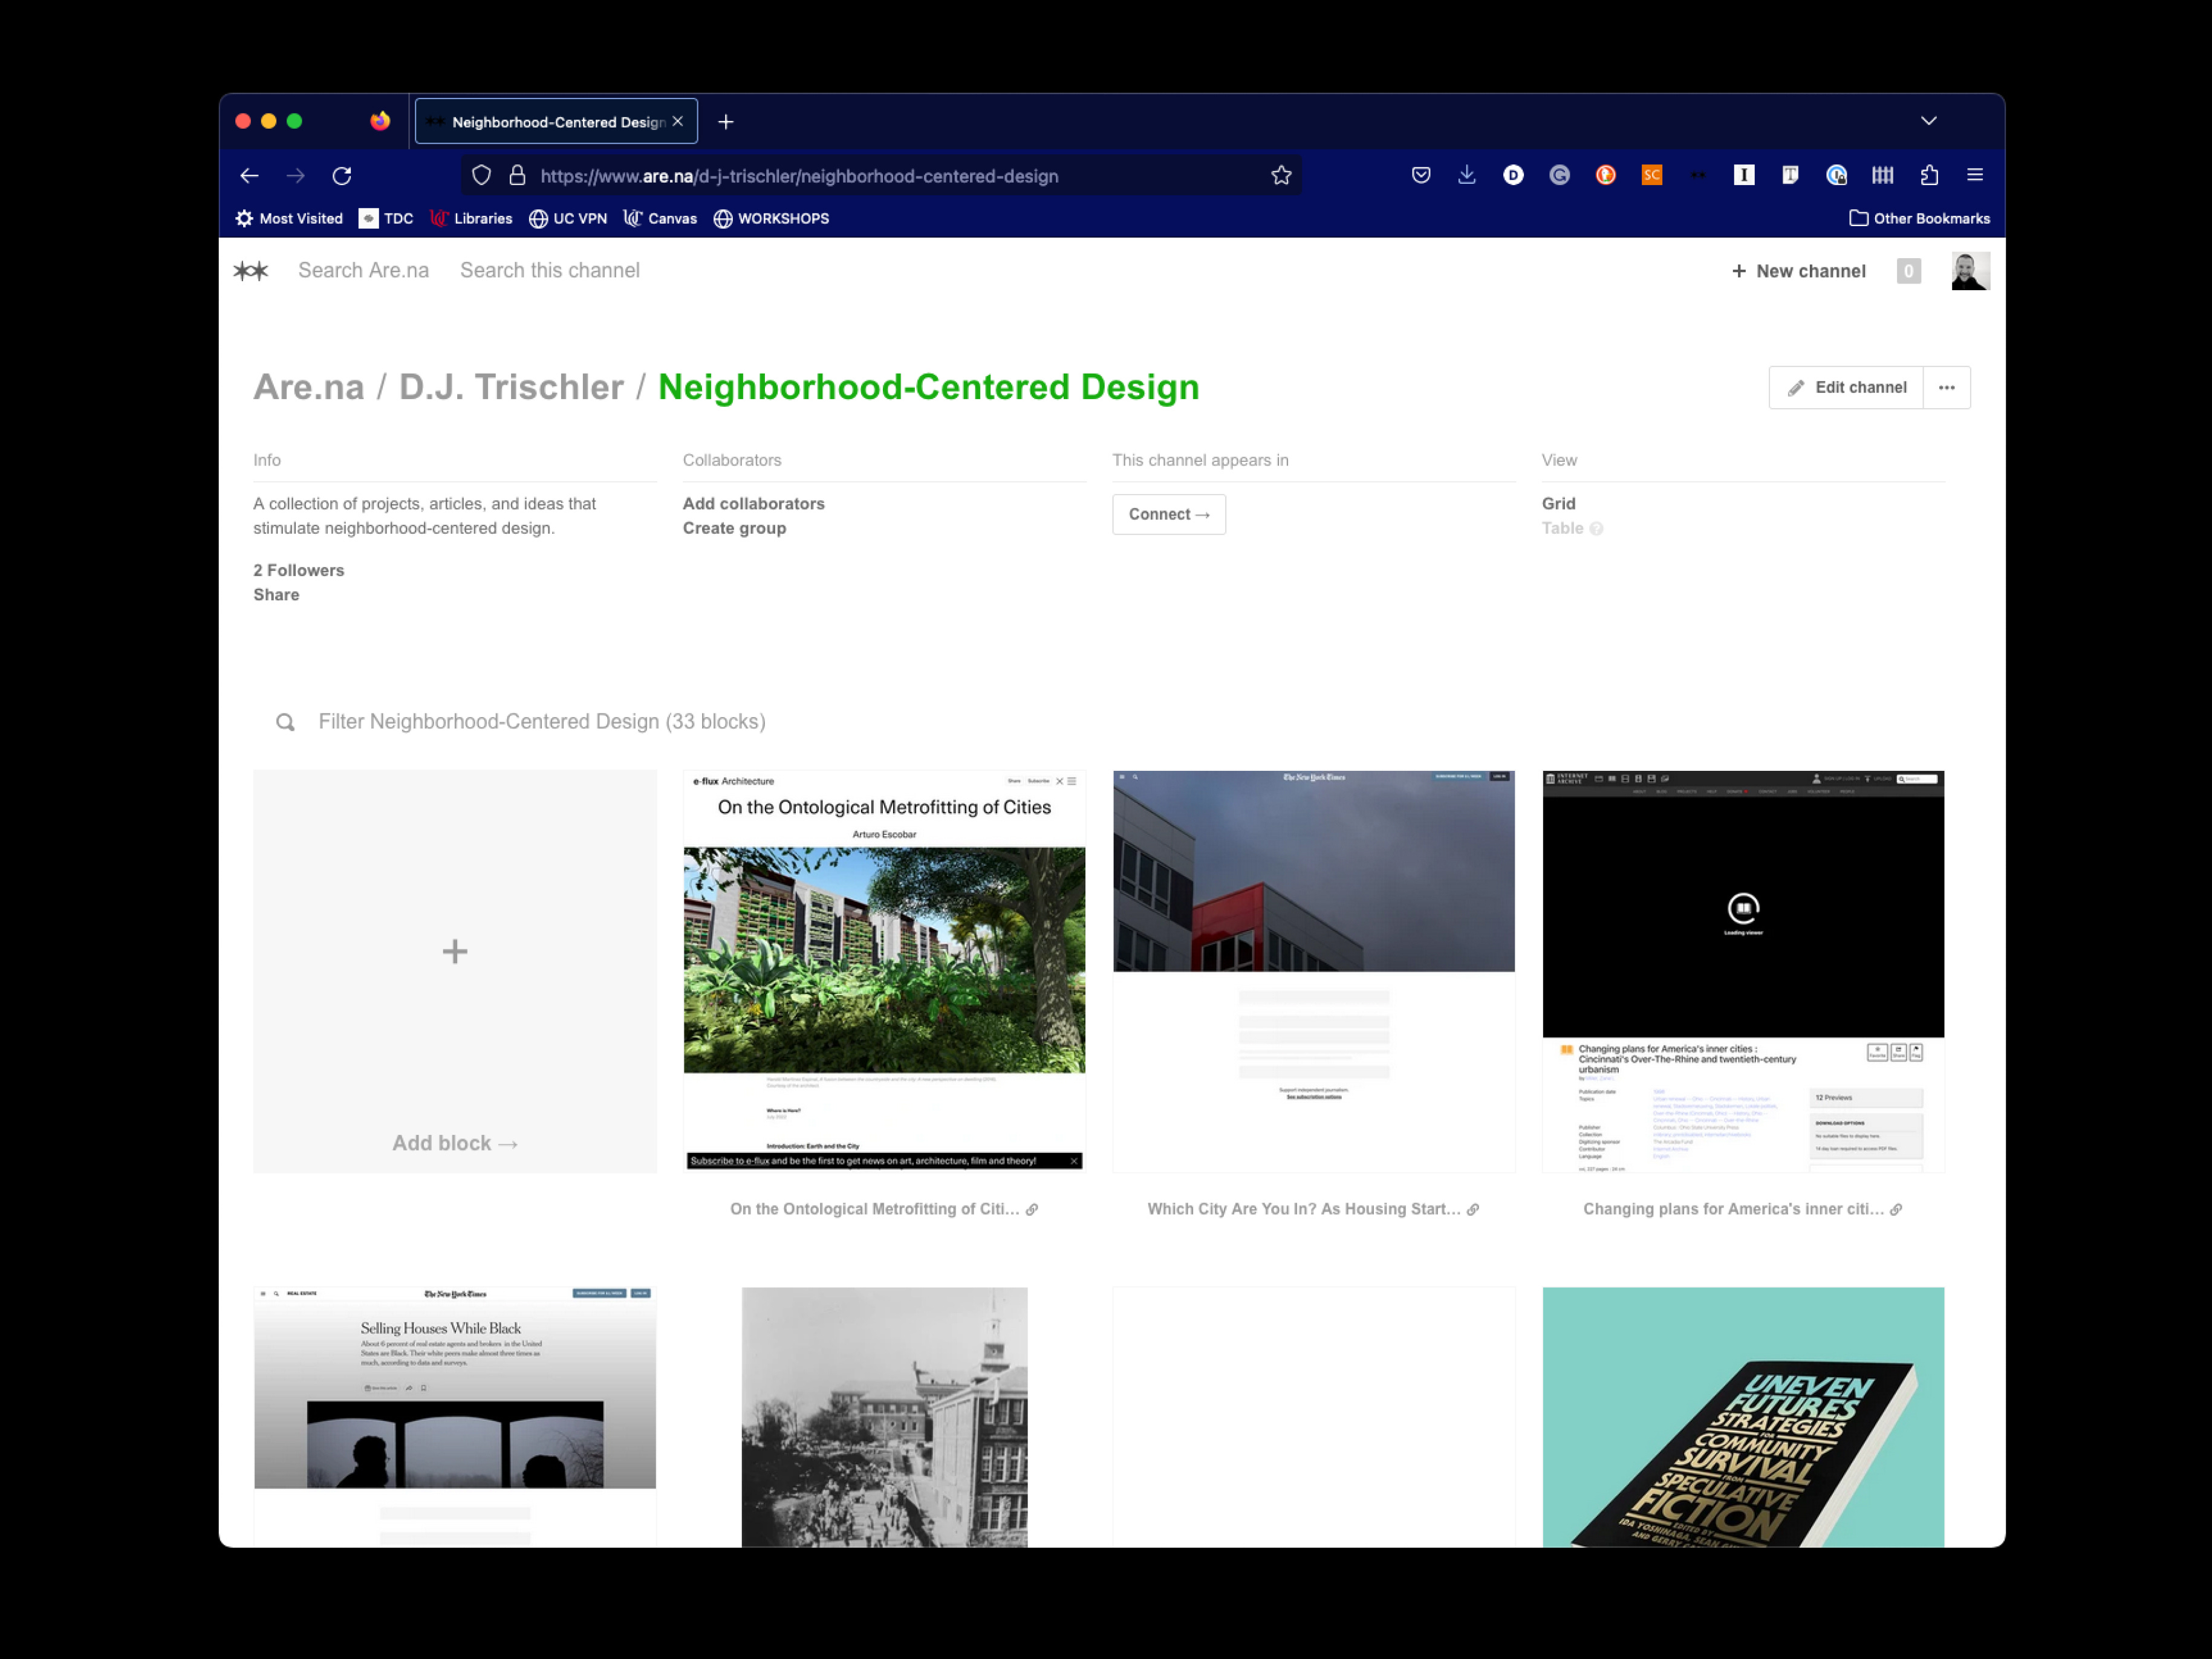
Task: Select the Grid view option
Action: 1558,503
